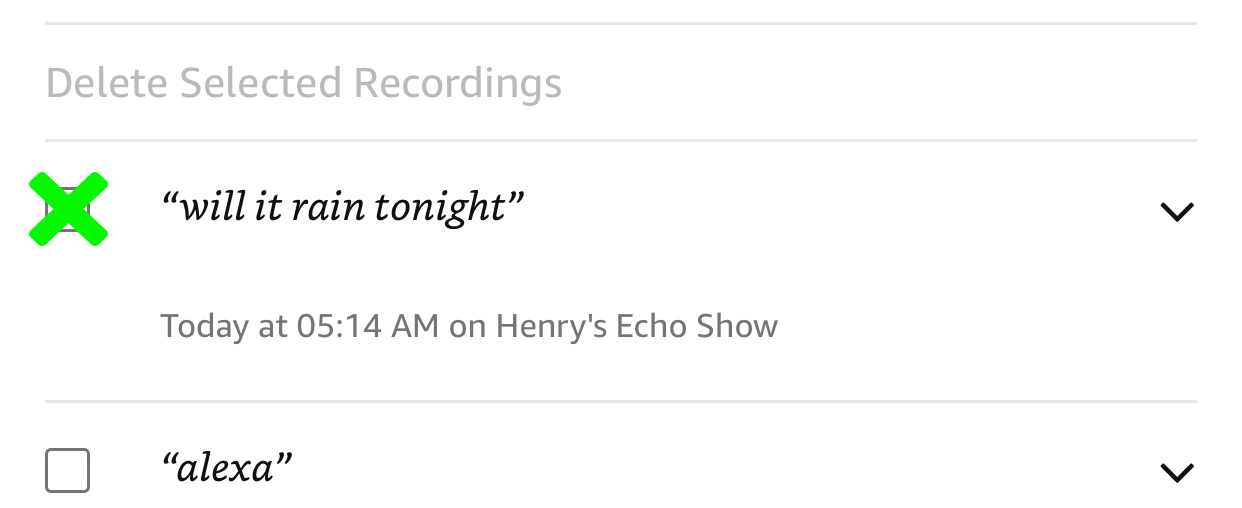Image resolution: width=1242 pixels, height=508 pixels.
Task: Click the "Today at 05:14 AM" timestamp line
Action: (300, 326)
